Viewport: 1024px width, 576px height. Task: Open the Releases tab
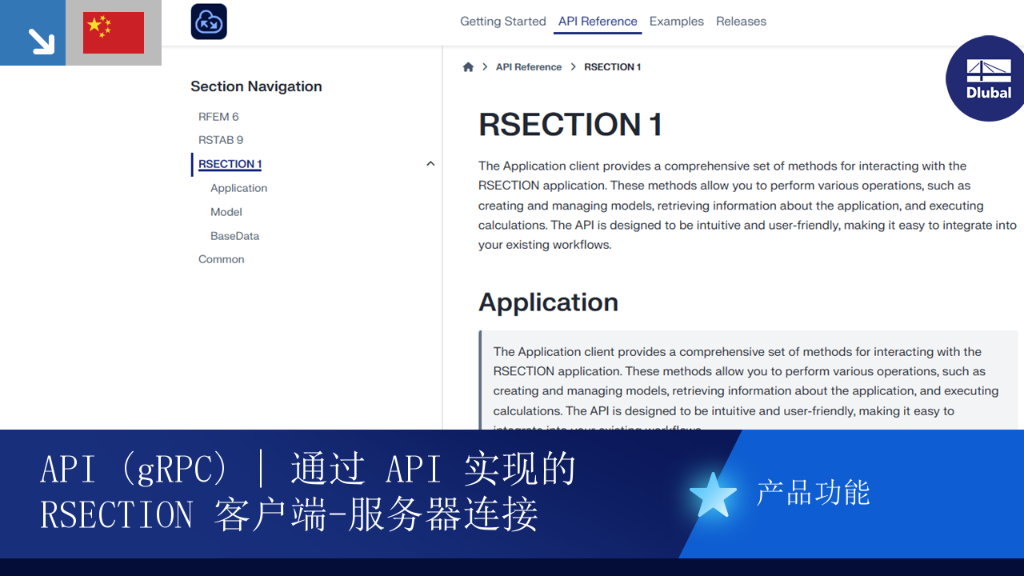(x=741, y=21)
